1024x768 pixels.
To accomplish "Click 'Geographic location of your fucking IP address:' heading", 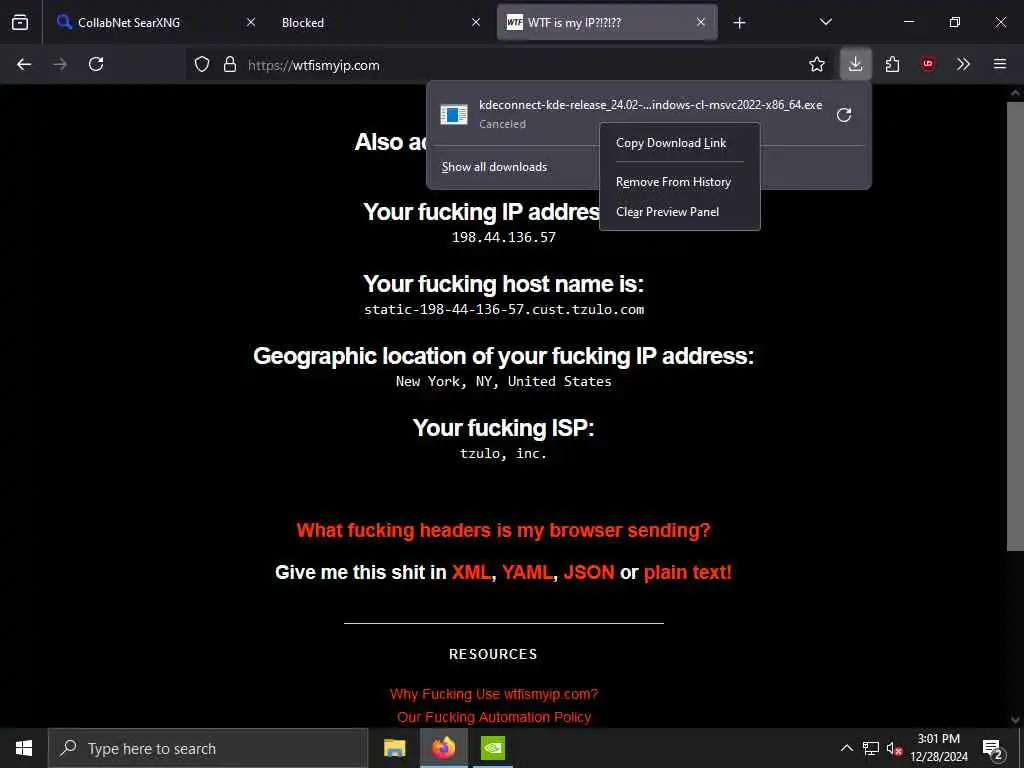I will coord(504,356).
